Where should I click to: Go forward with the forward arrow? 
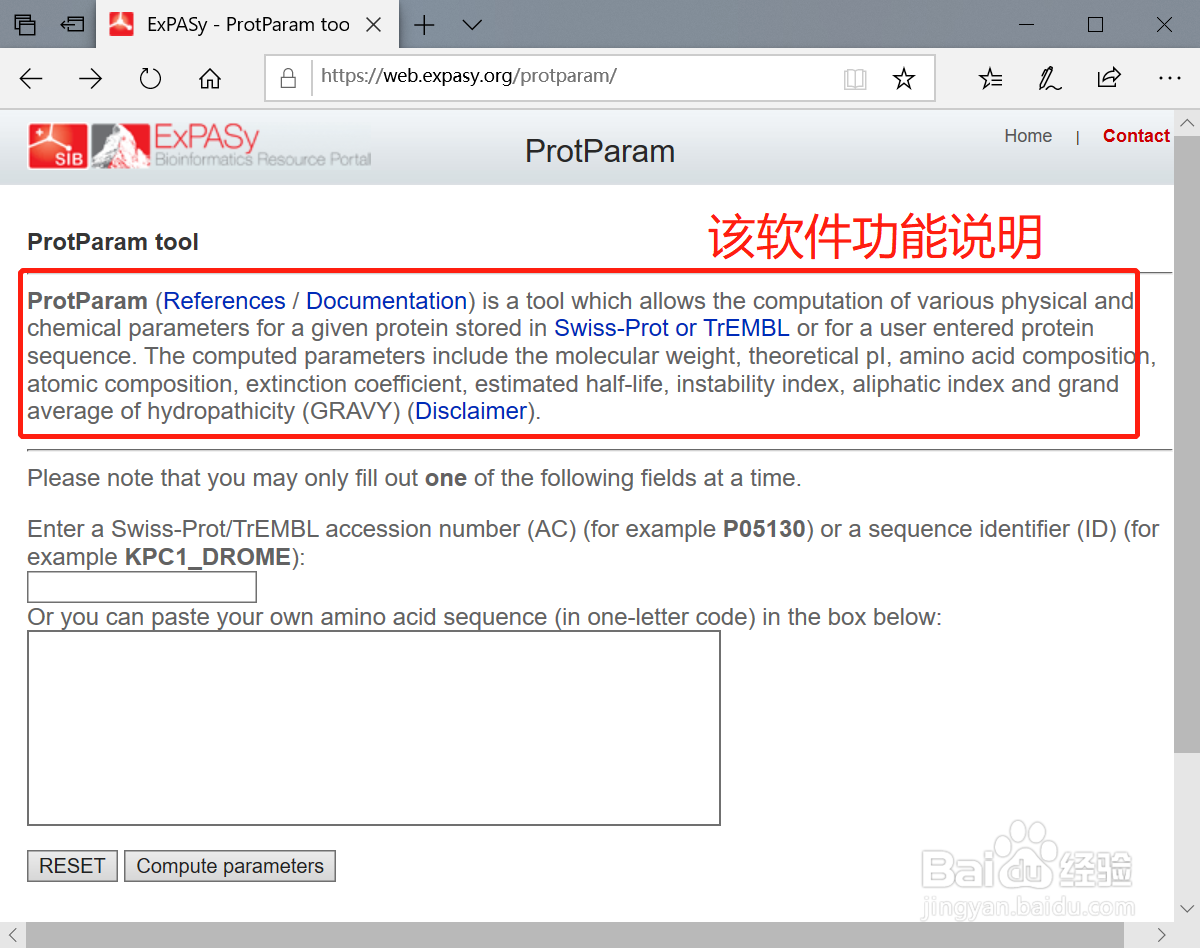click(x=91, y=79)
